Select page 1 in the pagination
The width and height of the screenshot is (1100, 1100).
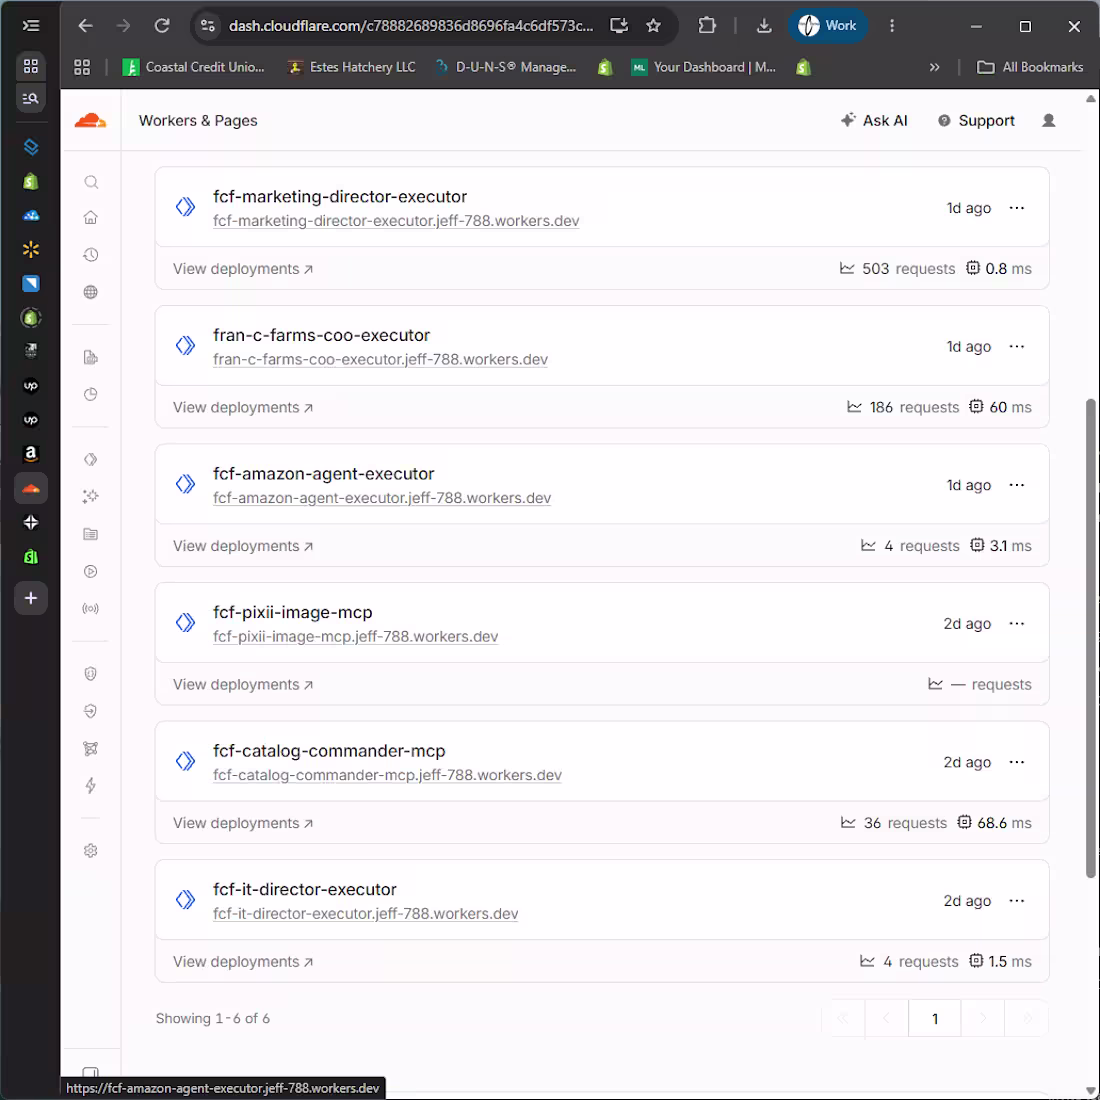tap(934, 1019)
